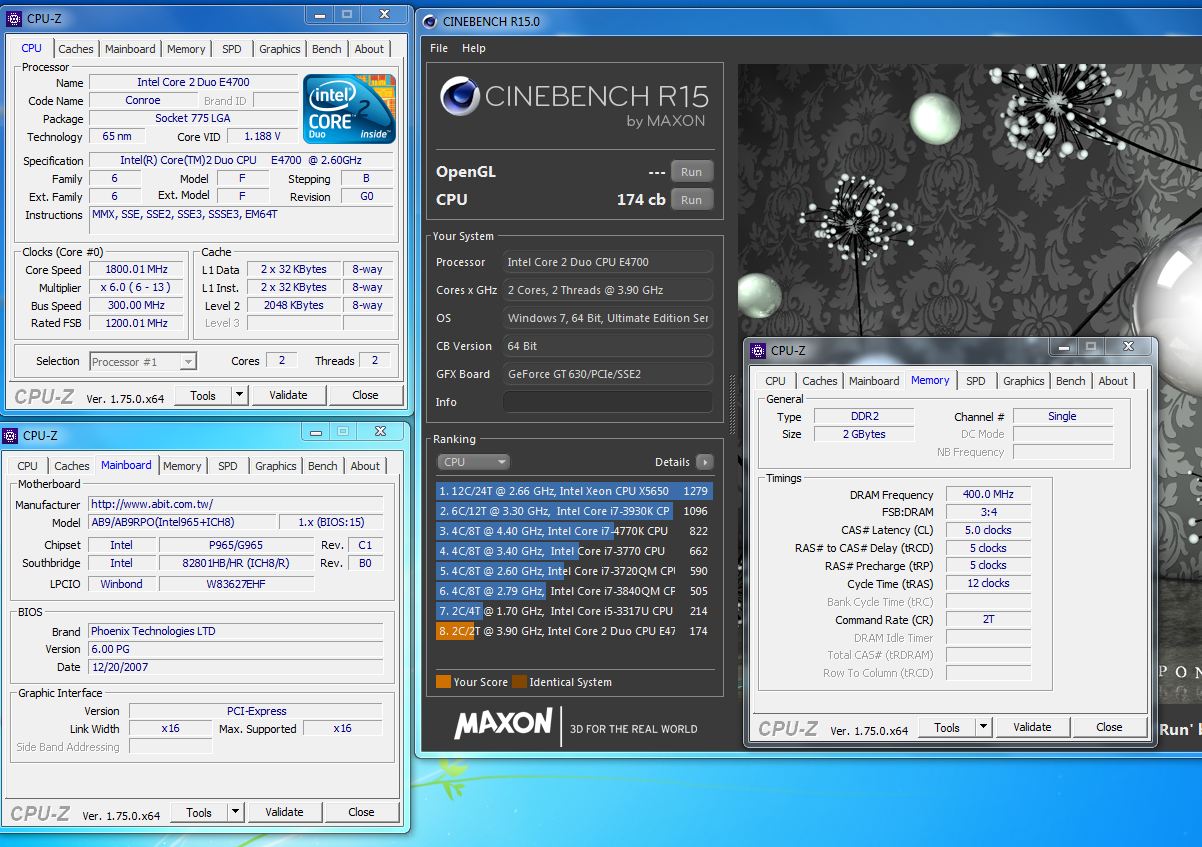The height and width of the screenshot is (847, 1202).
Task: Open the Help menu in Cinebench
Action: 474,48
